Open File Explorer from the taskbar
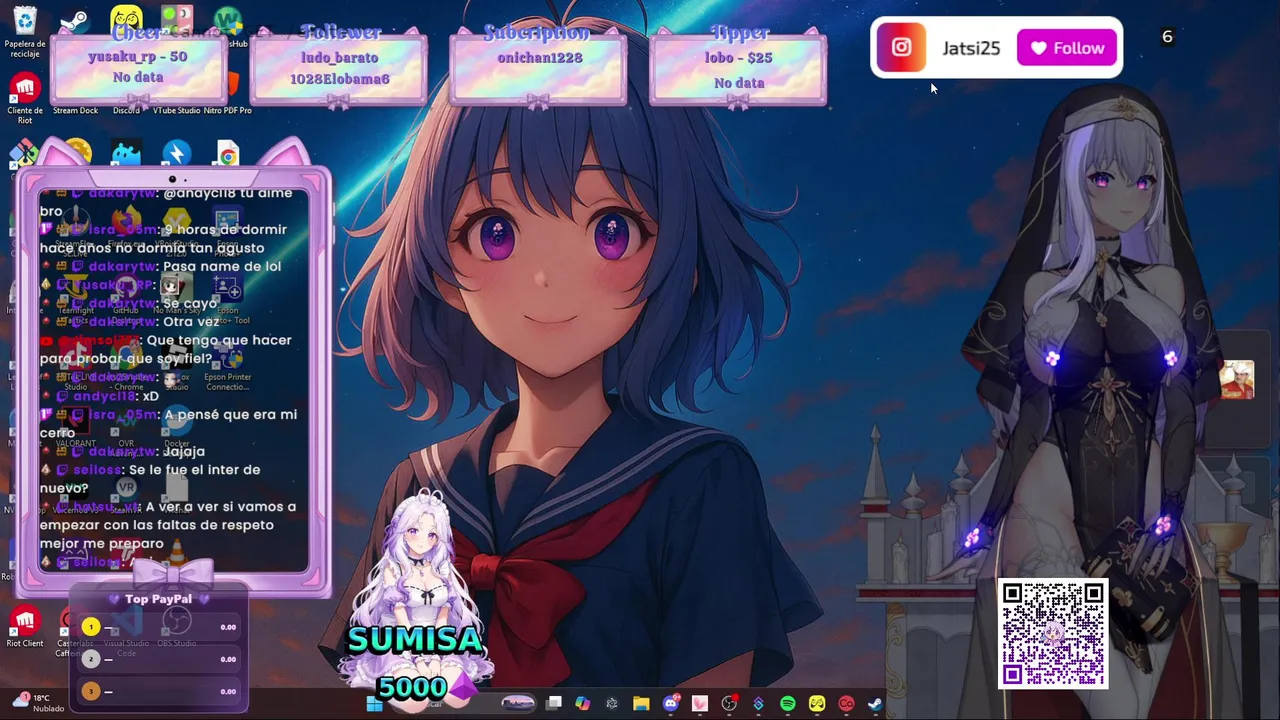The width and height of the screenshot is (1280, 720). (x=641, y=704)
